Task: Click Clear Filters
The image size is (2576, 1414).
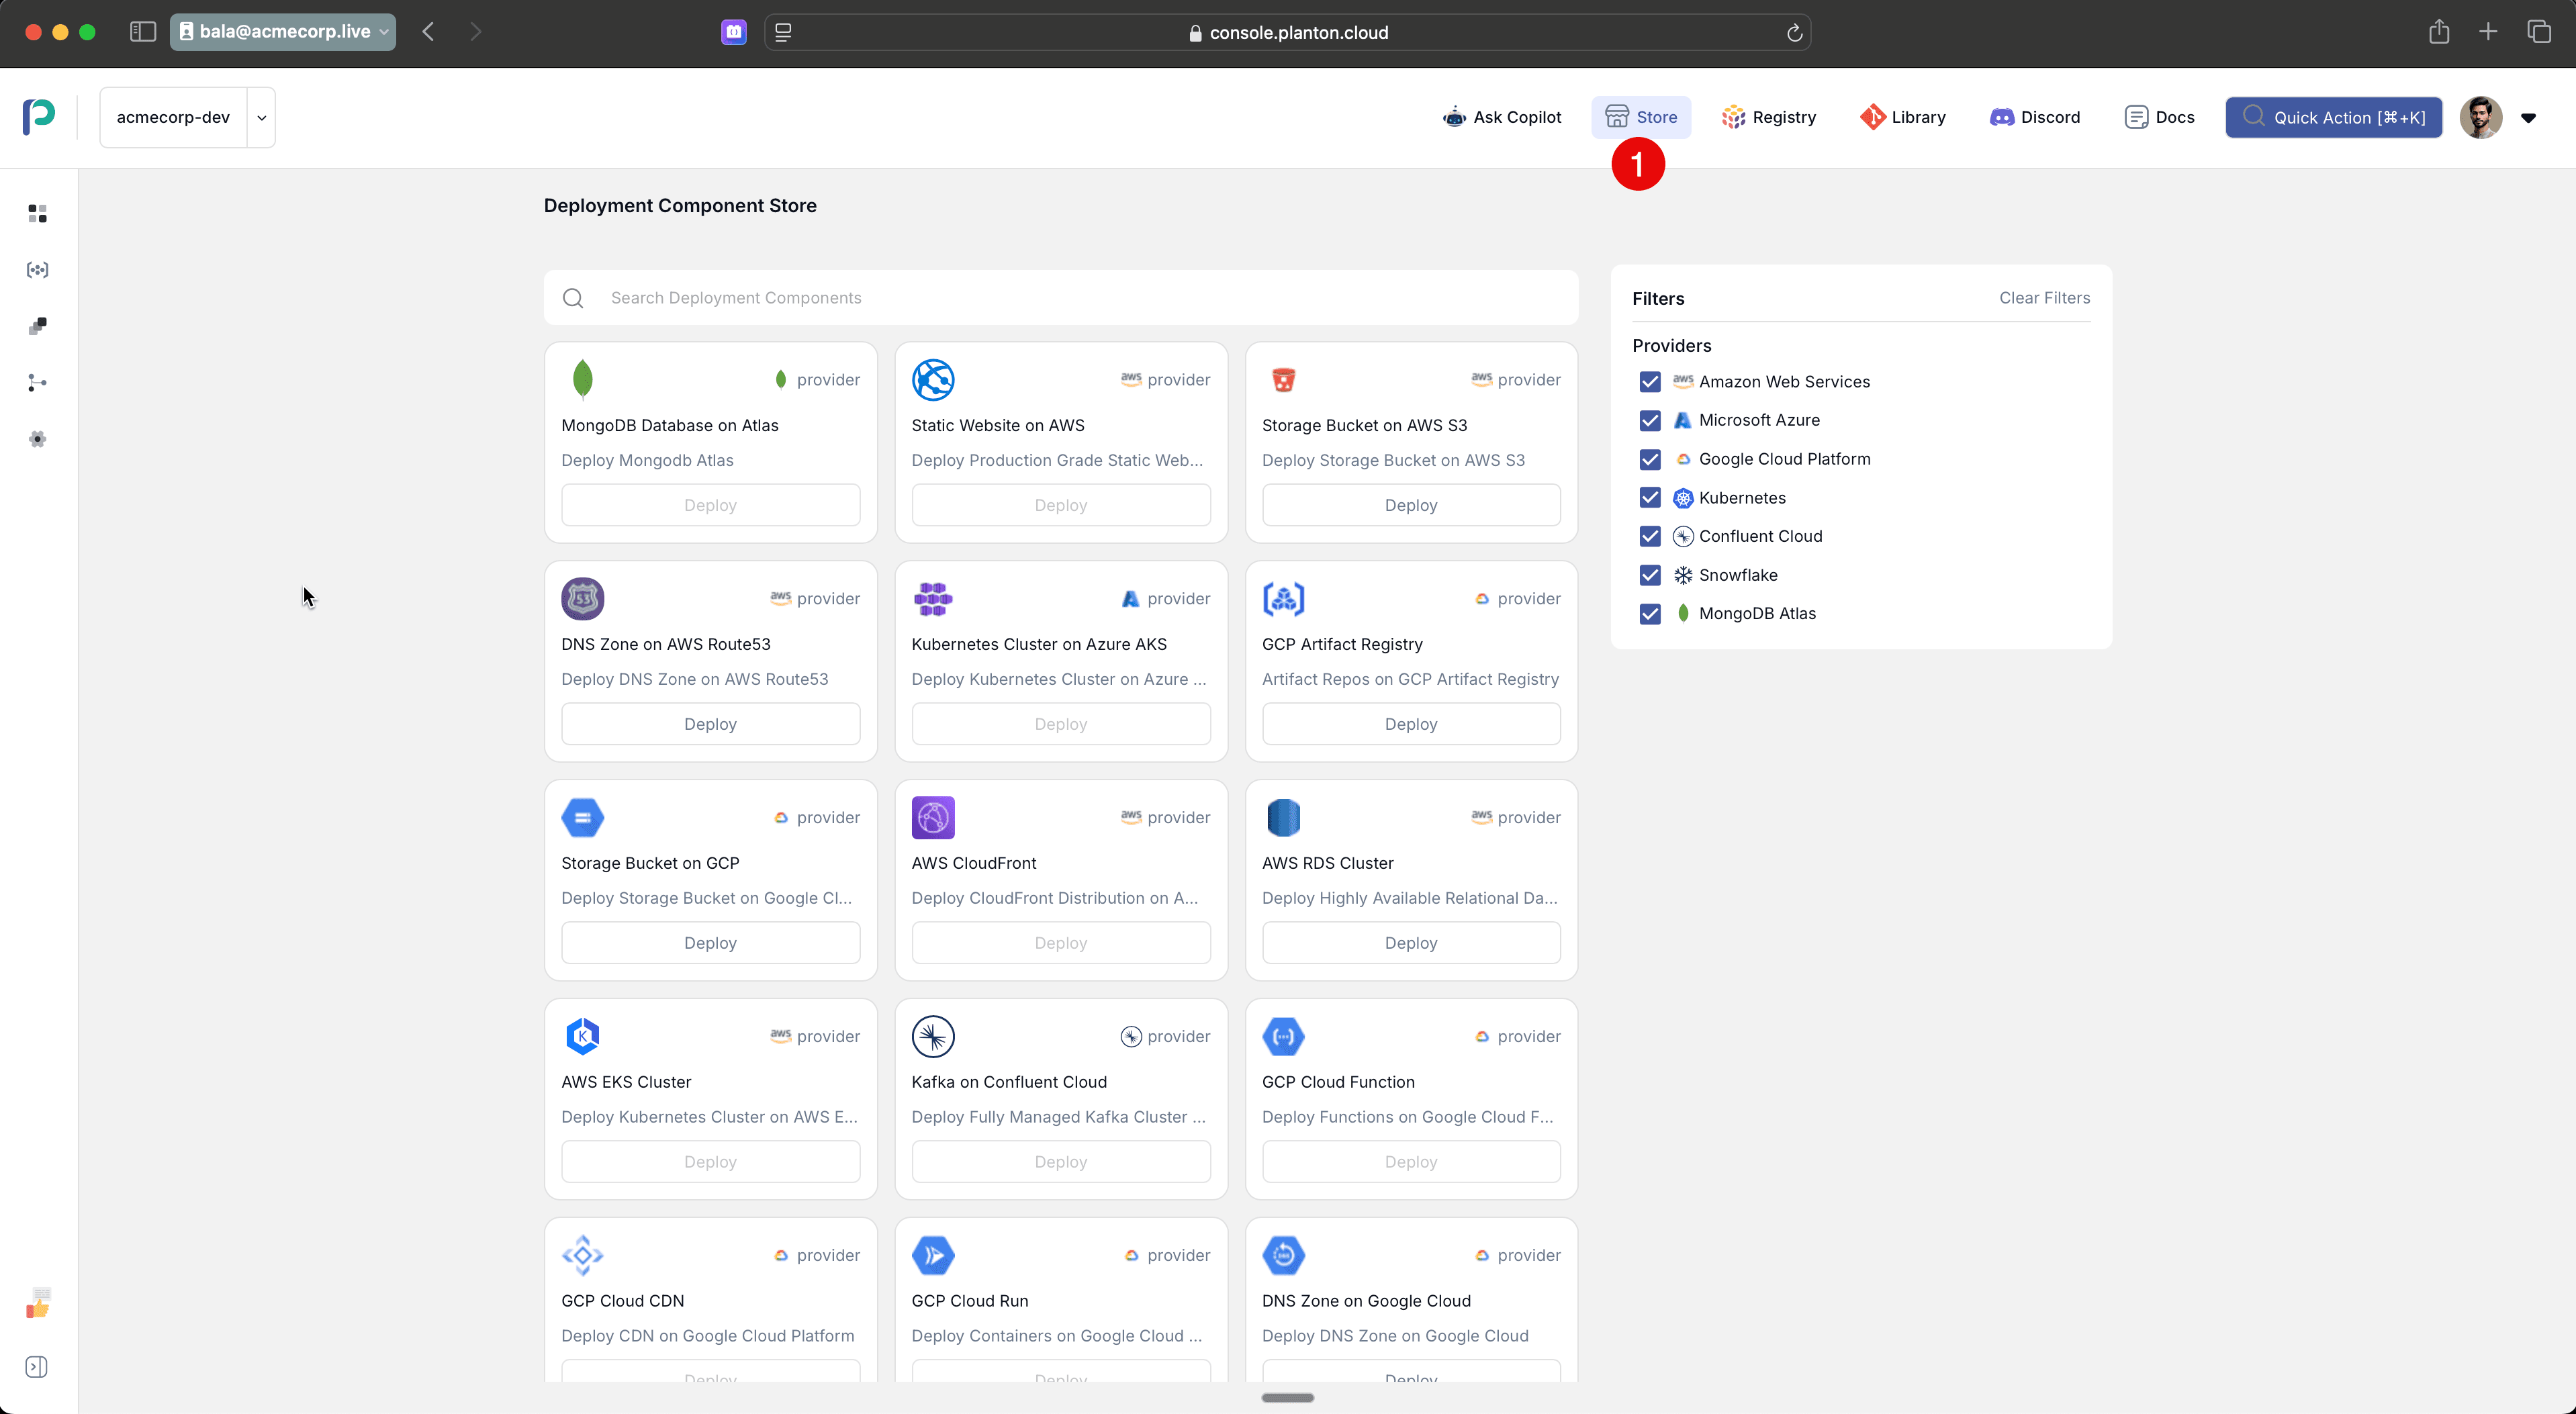Action: [x=2044, y=298]
